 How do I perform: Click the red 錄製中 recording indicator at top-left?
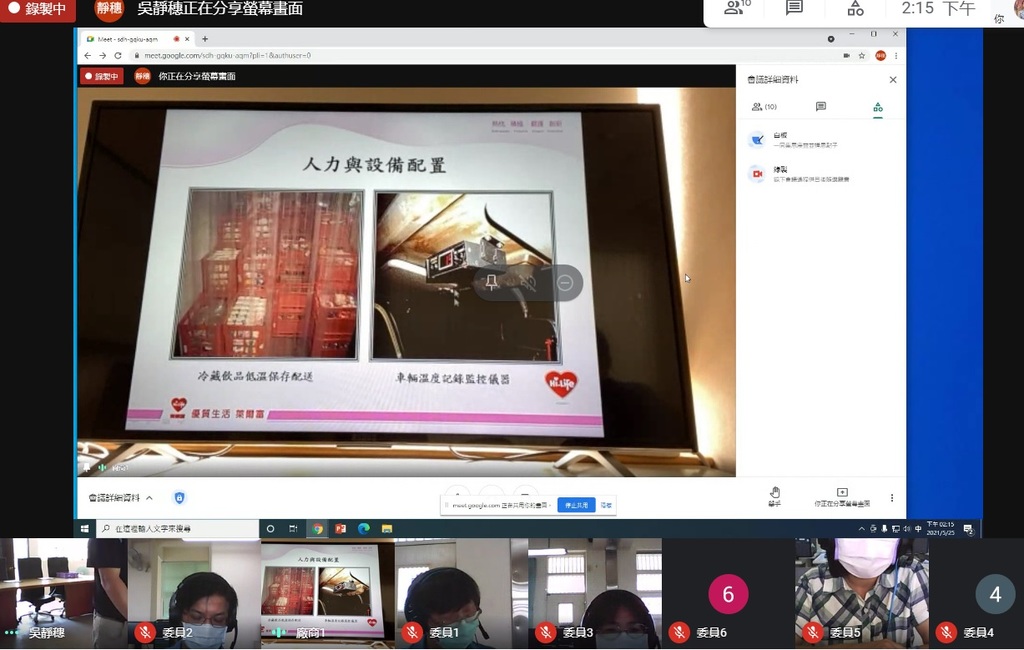pyautogui.click(x=37, y=9)
